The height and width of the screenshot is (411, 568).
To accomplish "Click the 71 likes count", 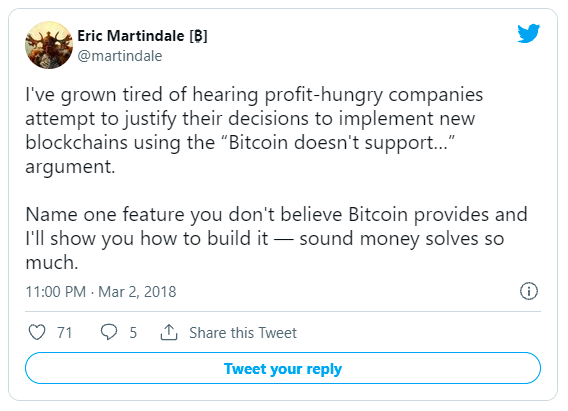I will point(64,333).
